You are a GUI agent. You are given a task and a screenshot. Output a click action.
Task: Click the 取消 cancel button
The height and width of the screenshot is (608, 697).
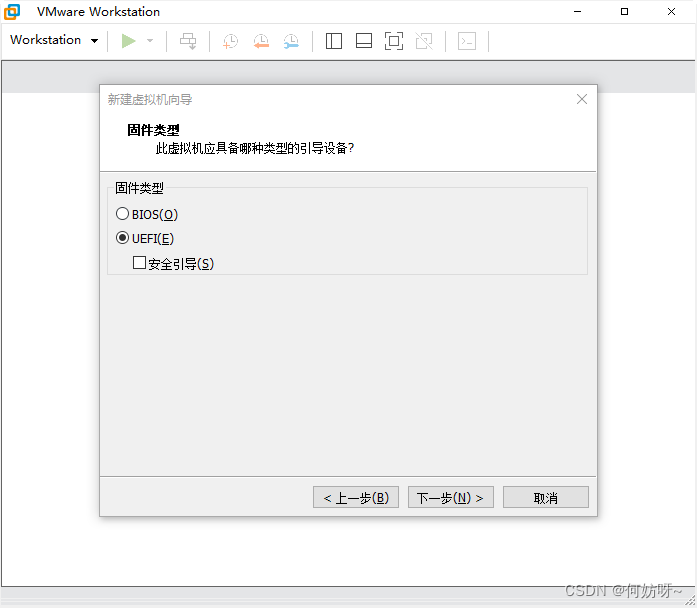coord(546,497)
